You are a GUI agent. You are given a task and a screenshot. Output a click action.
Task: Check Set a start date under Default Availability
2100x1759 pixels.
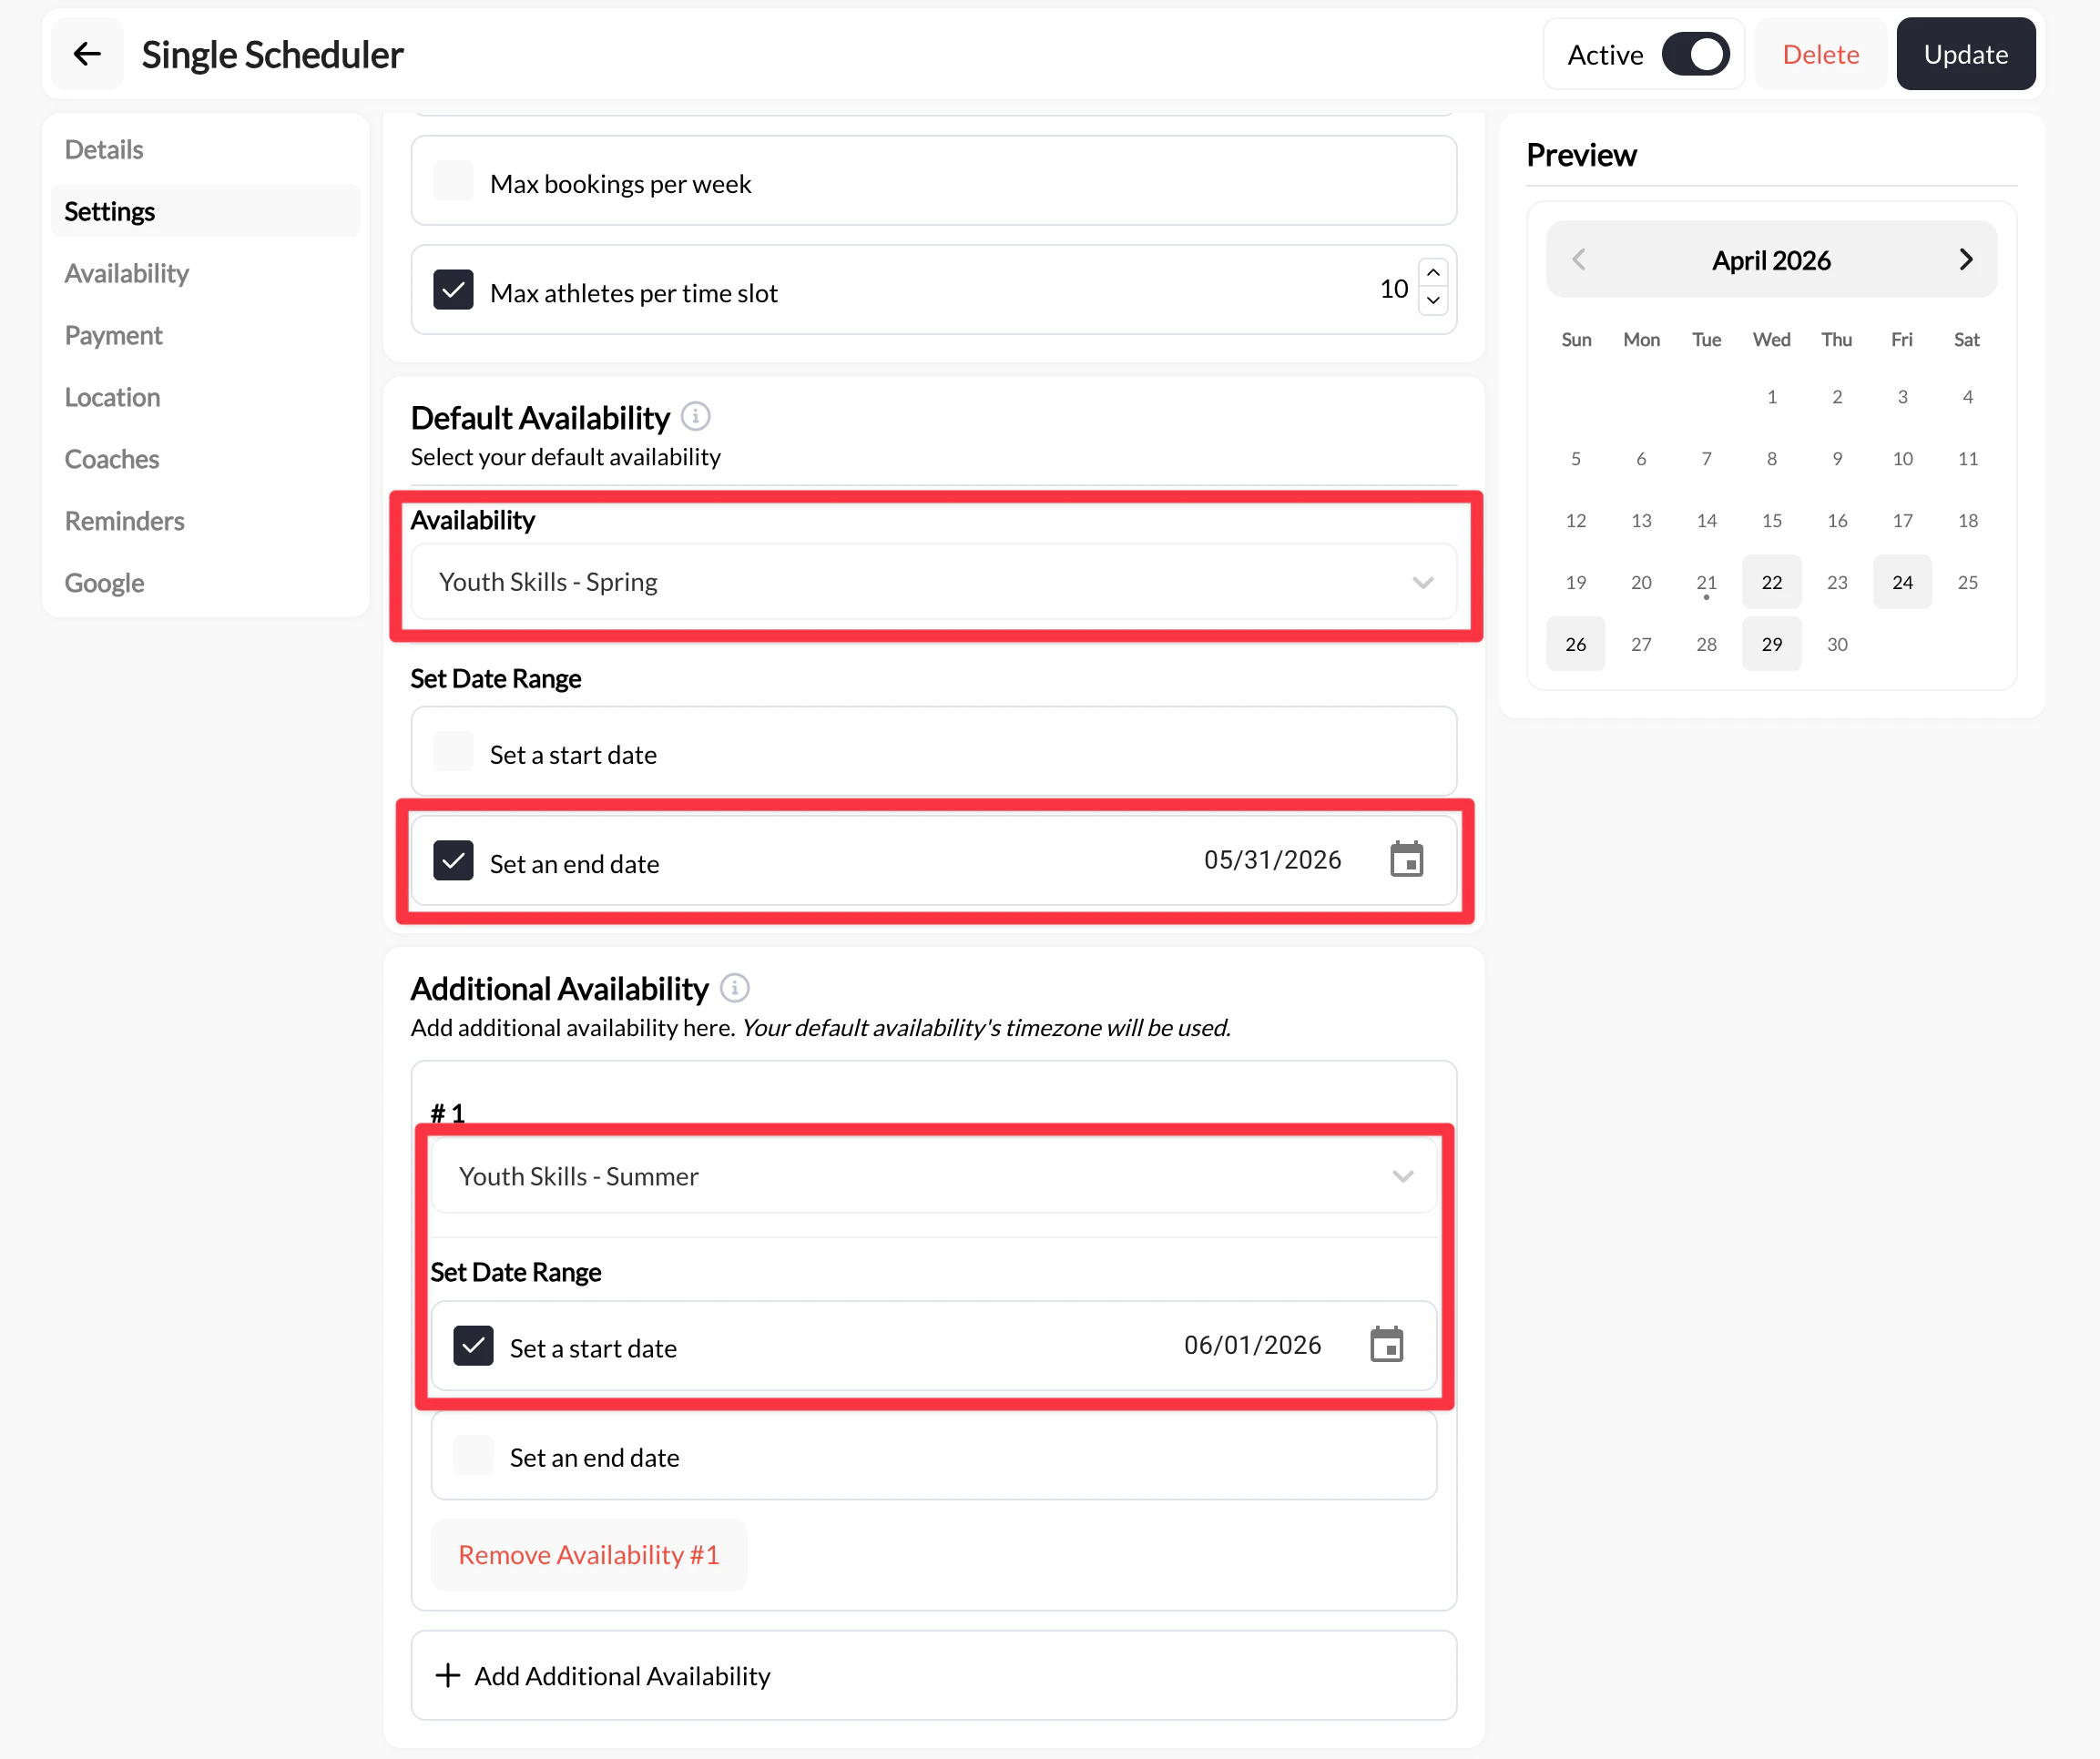[x=453, y=751]
